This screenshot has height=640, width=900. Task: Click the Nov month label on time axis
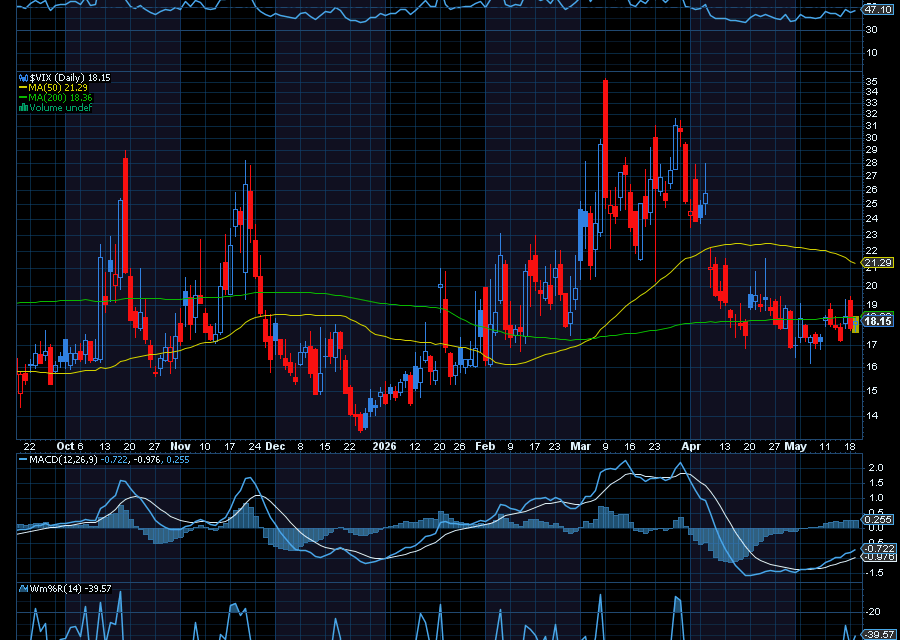point(180,447)
